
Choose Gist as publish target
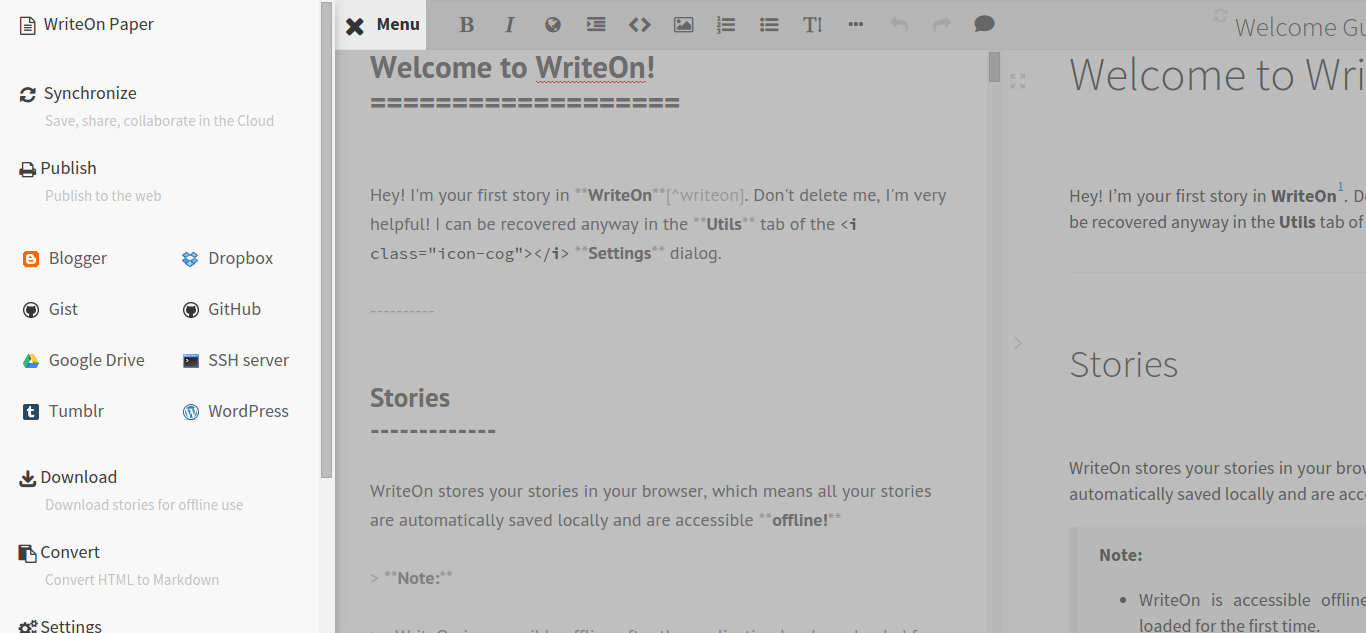pos(50,309)
